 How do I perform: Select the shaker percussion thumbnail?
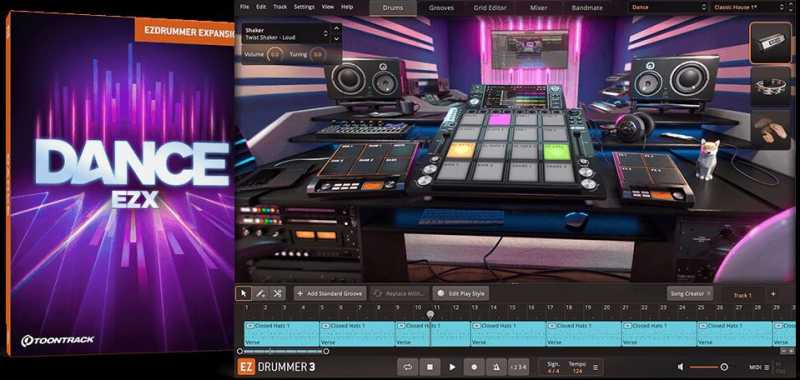771,43
